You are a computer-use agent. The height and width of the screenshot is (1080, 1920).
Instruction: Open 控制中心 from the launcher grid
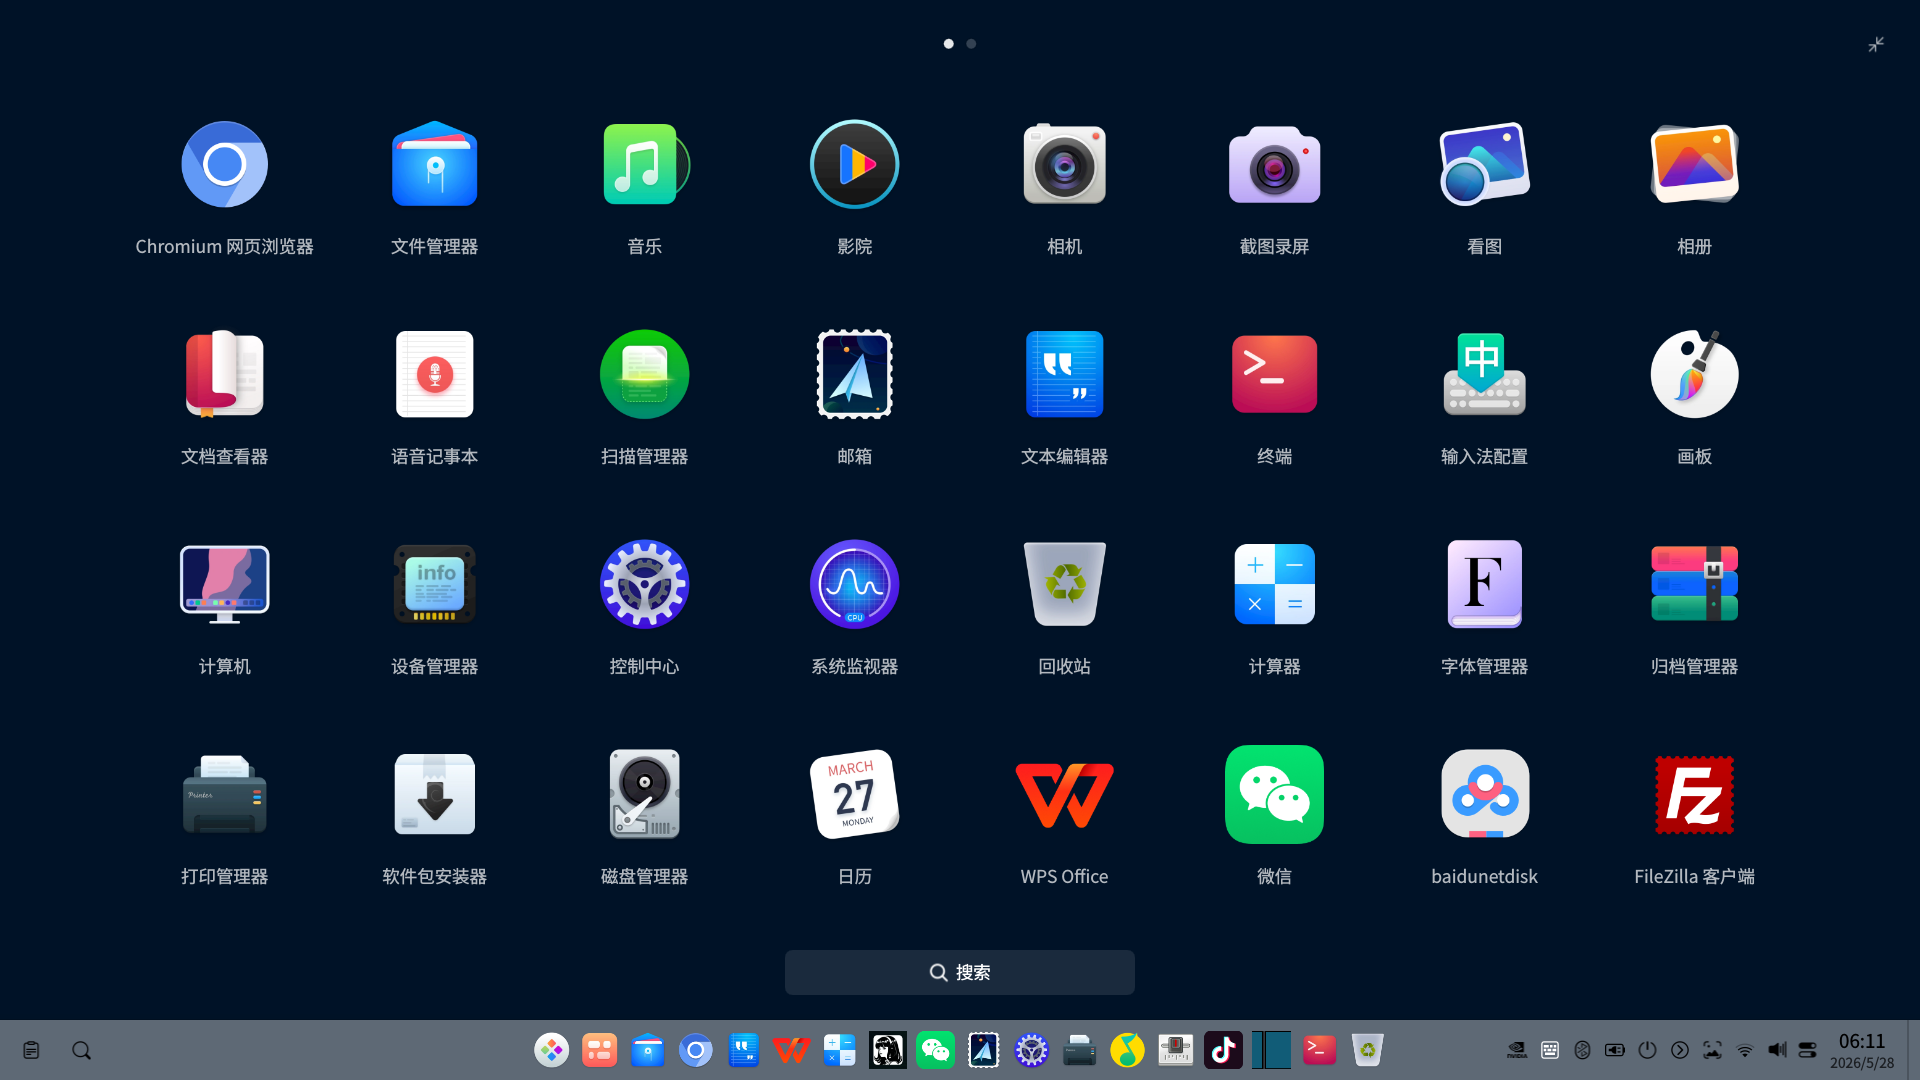645,585
